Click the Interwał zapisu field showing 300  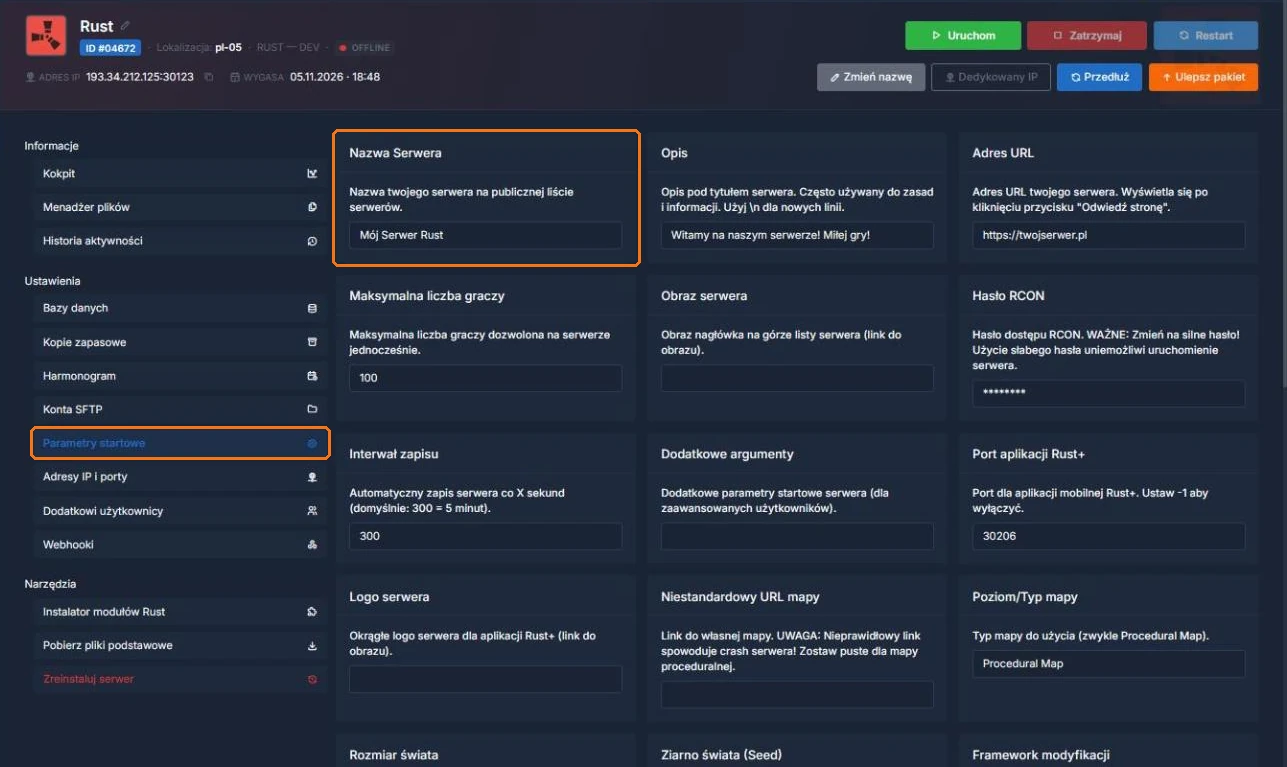486,536
